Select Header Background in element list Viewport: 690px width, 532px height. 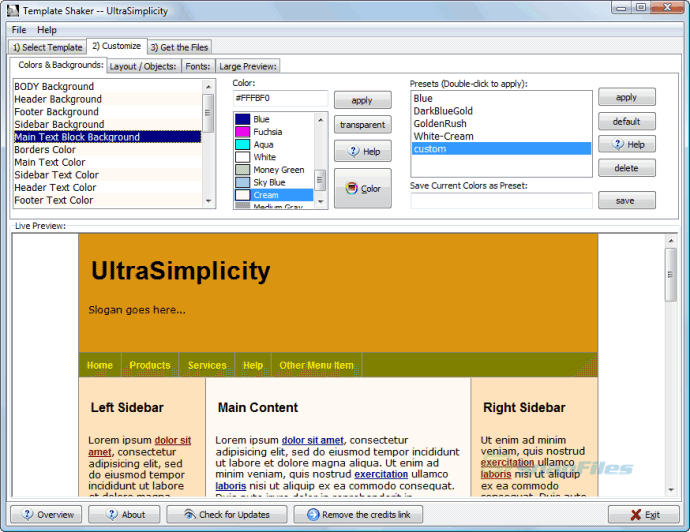(107, 99)
